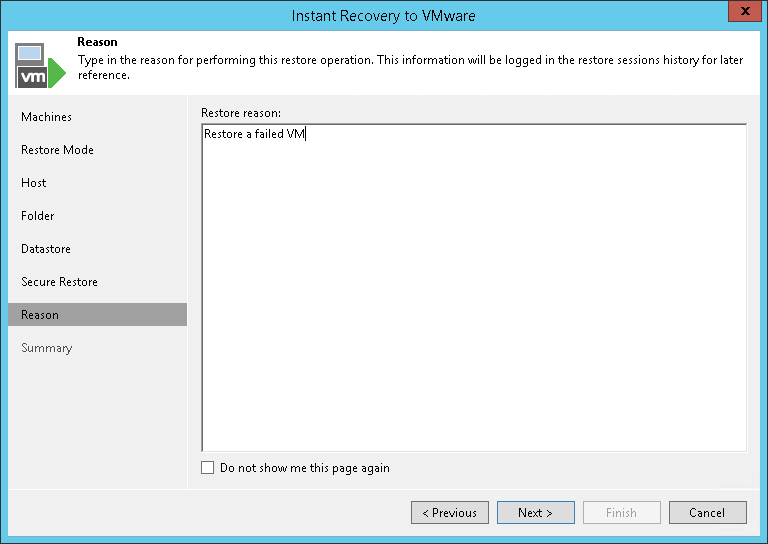Cancel the restore wizard
The image size is (768, 544).
point(707,513)
